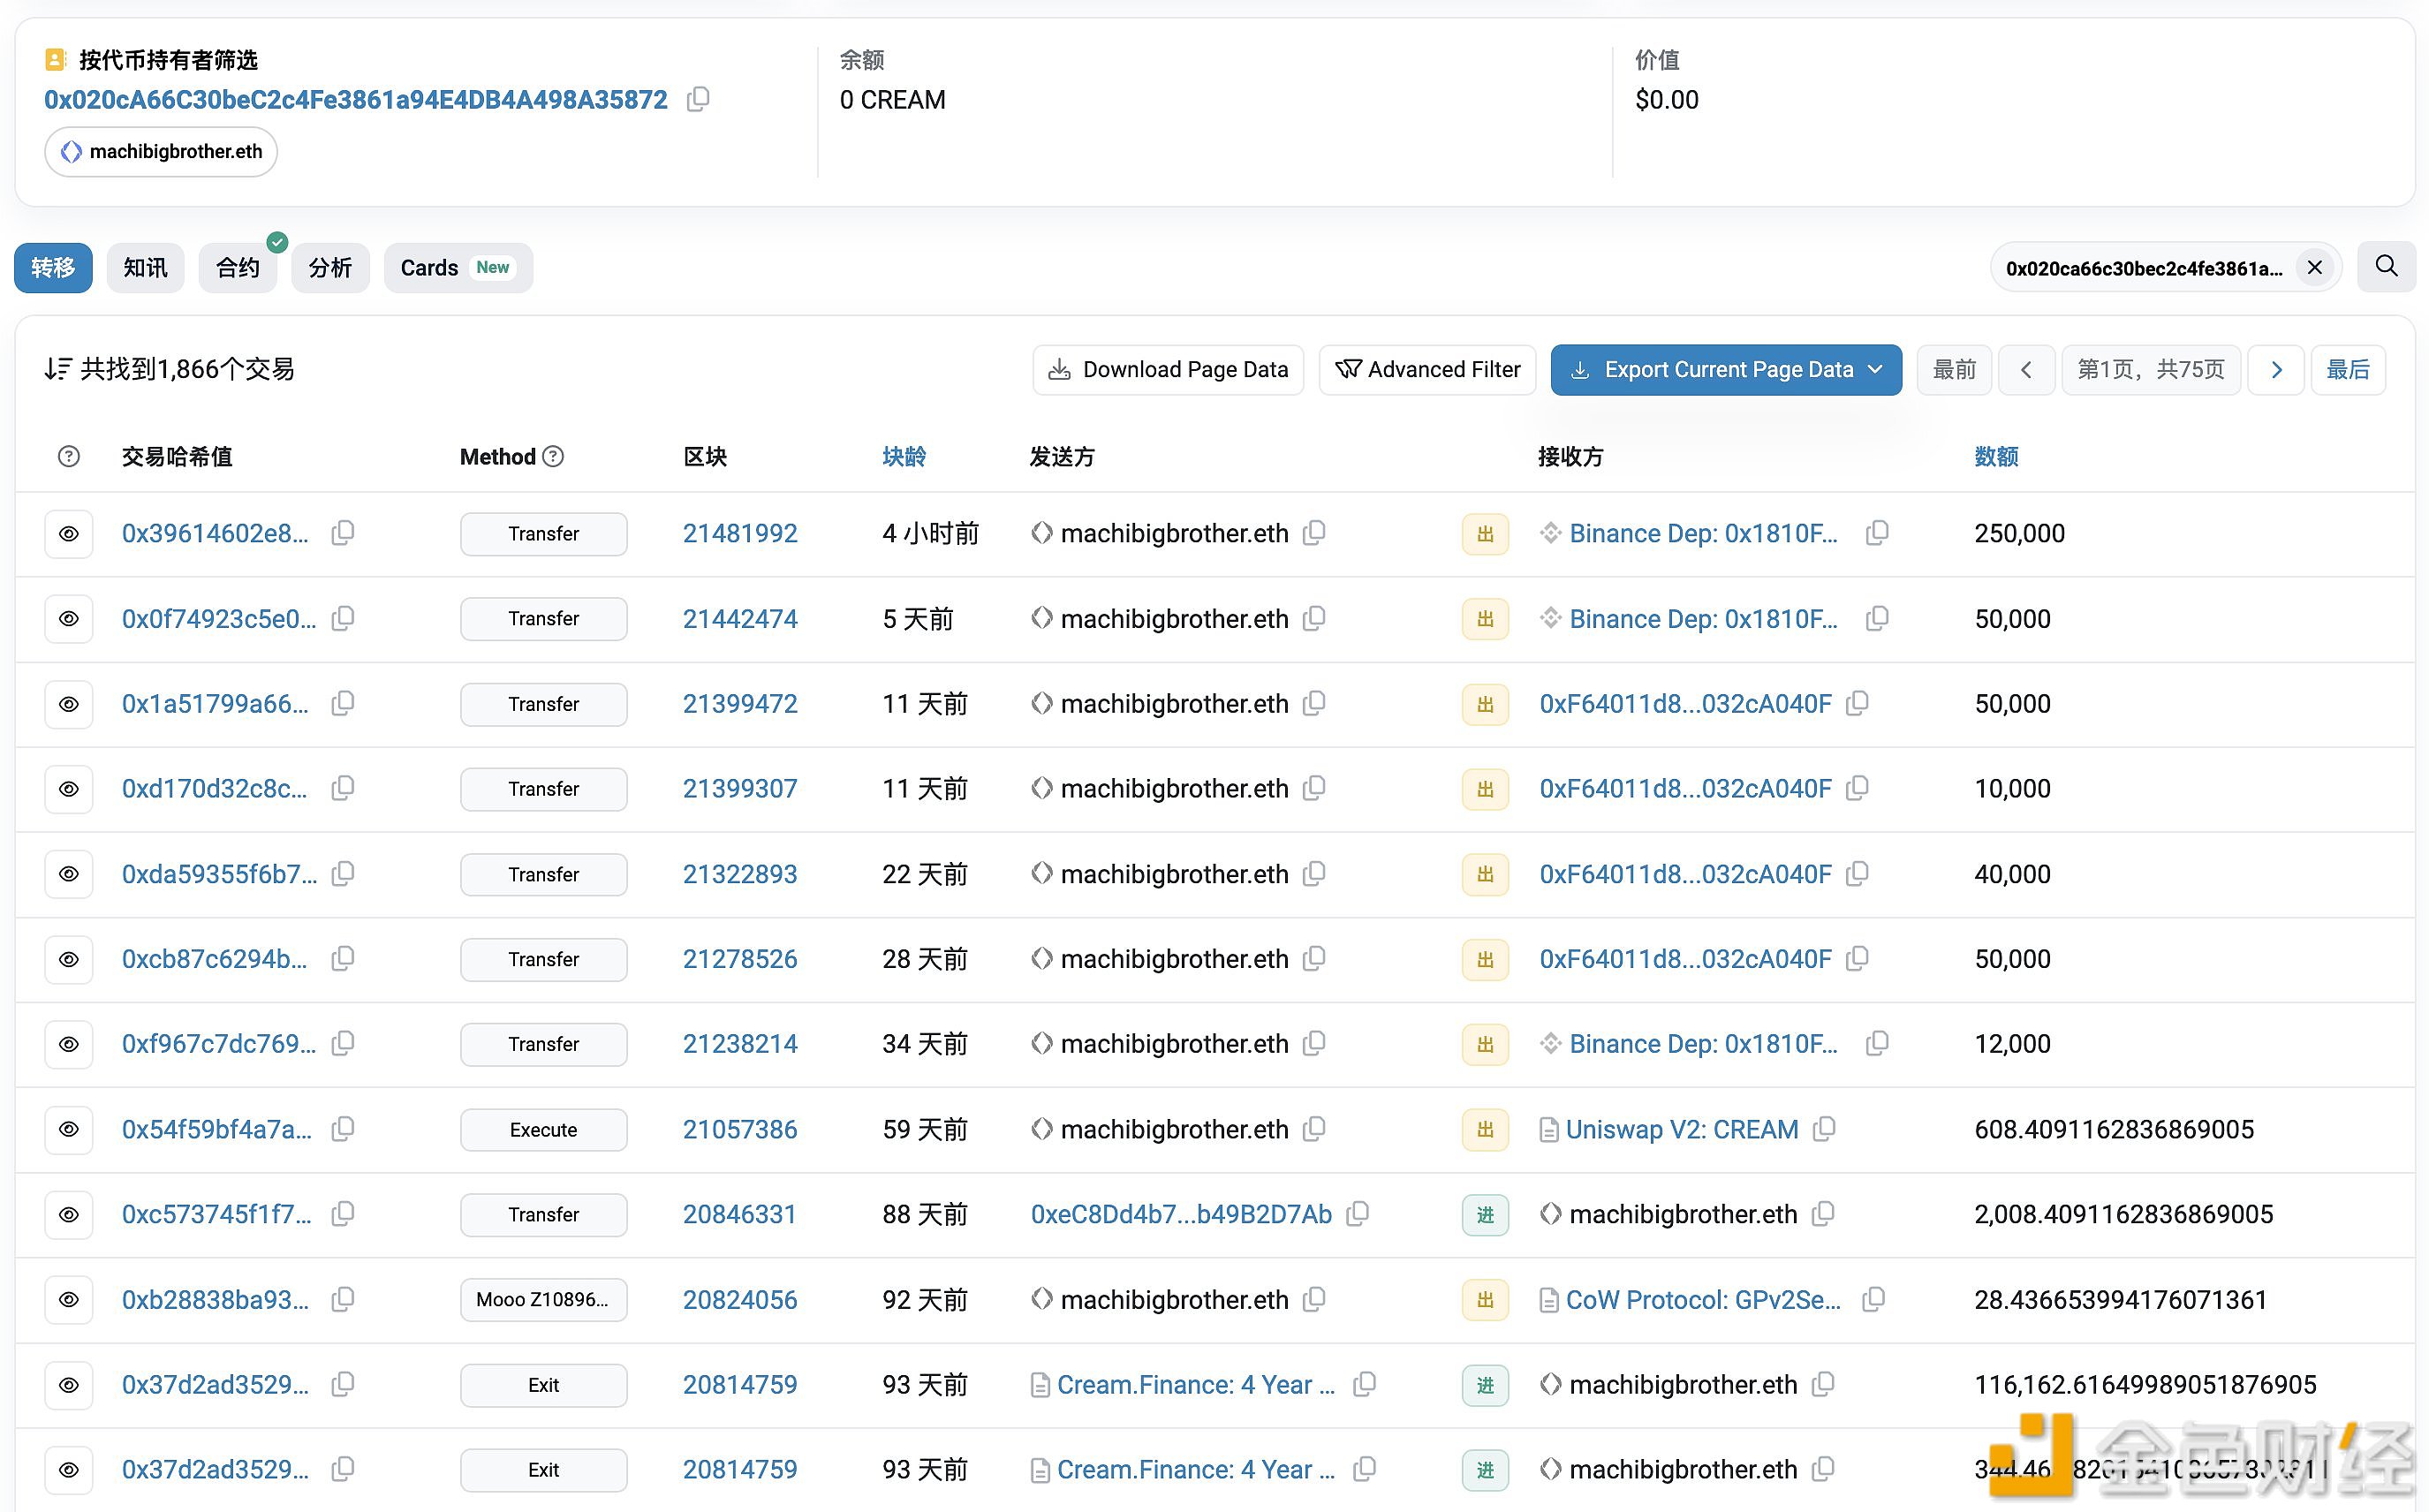Open the search magnifier icon
Screen dimensions: 2429x1512
2386,266
